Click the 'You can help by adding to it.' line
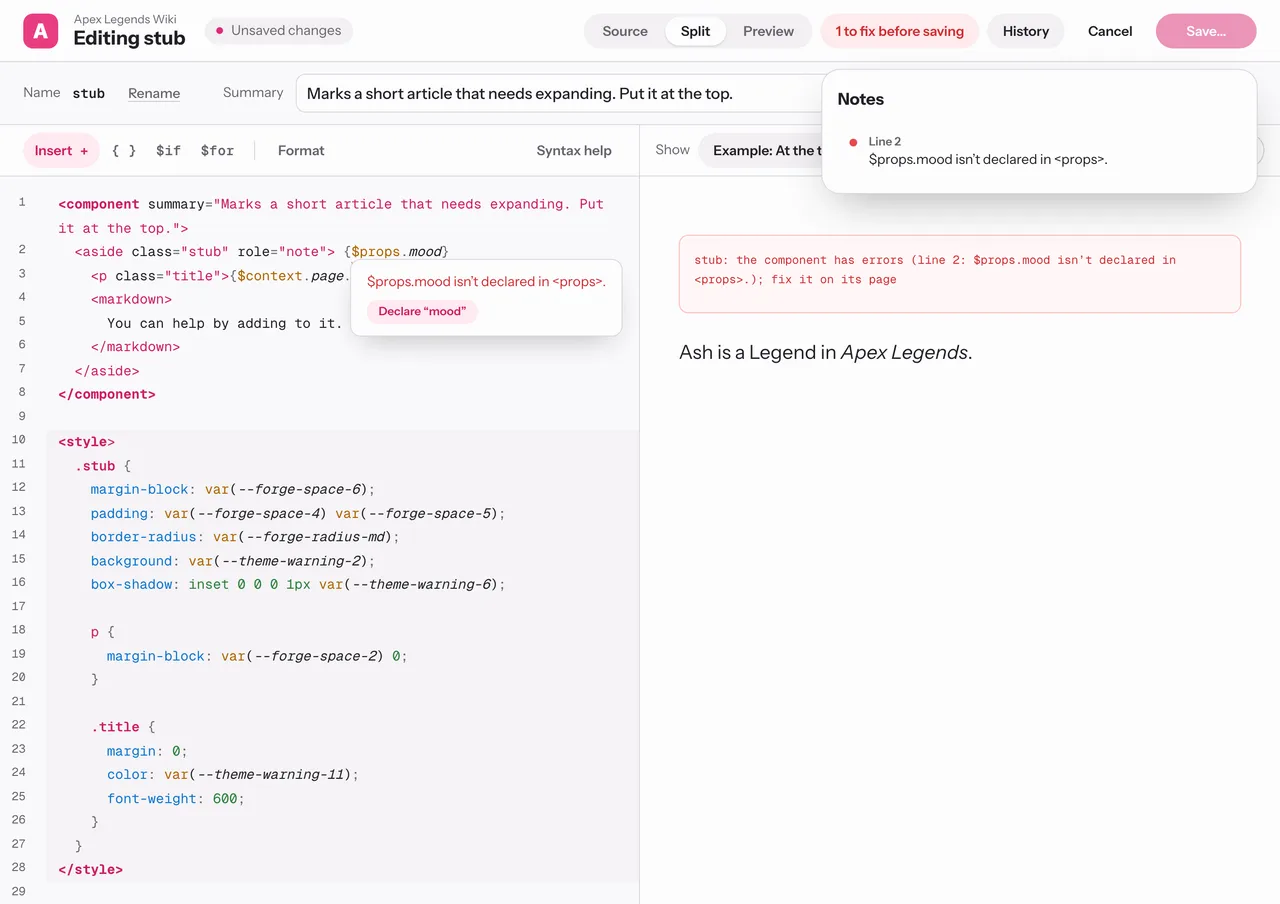 click(x=224, y=323)
